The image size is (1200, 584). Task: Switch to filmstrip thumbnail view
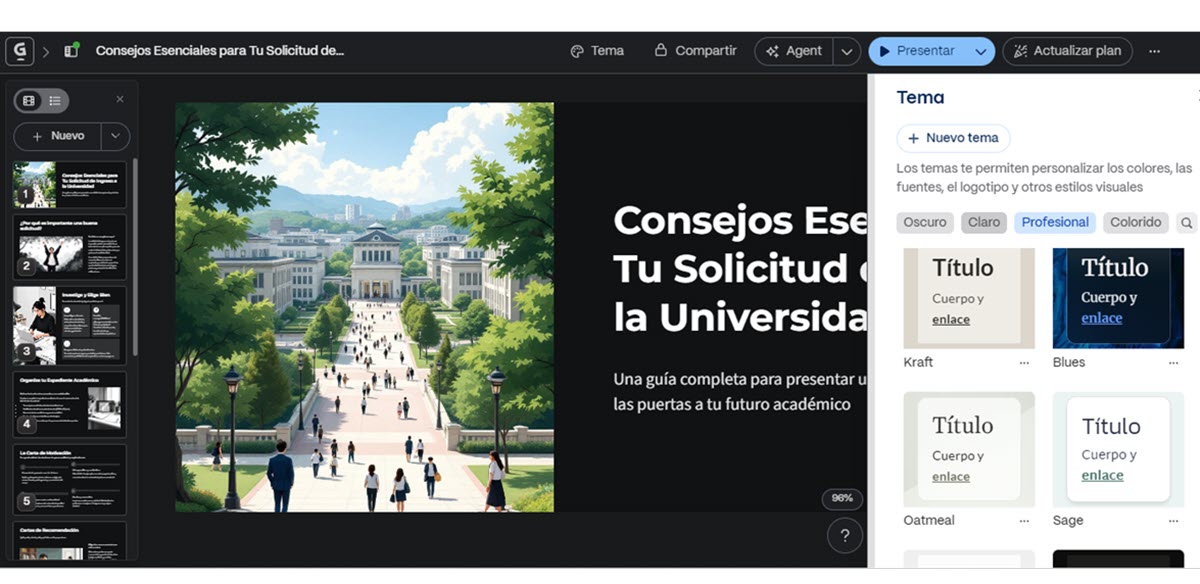coord(29,100)
